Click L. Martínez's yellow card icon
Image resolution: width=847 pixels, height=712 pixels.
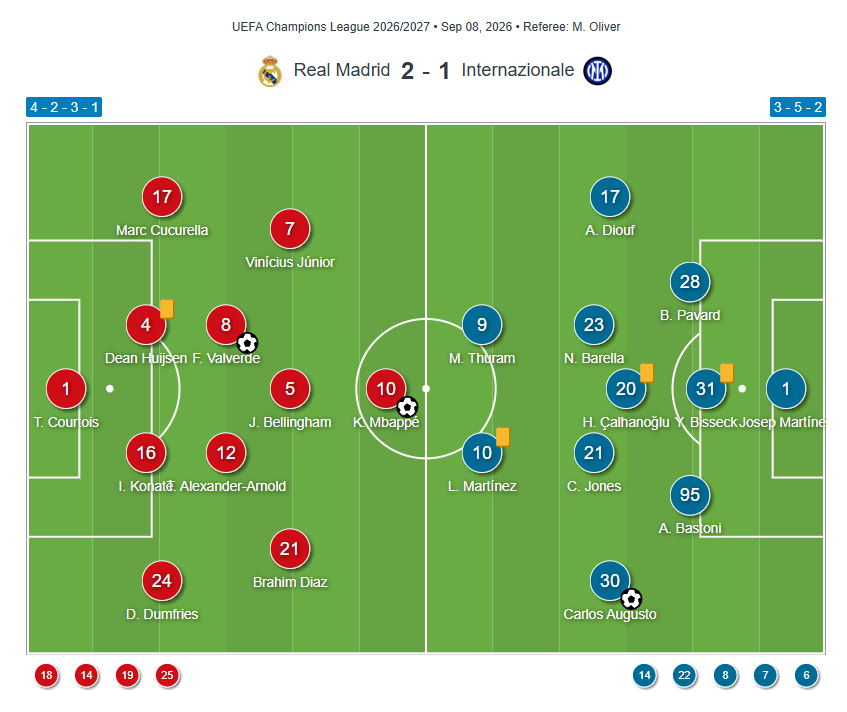[x=502, y=436]
